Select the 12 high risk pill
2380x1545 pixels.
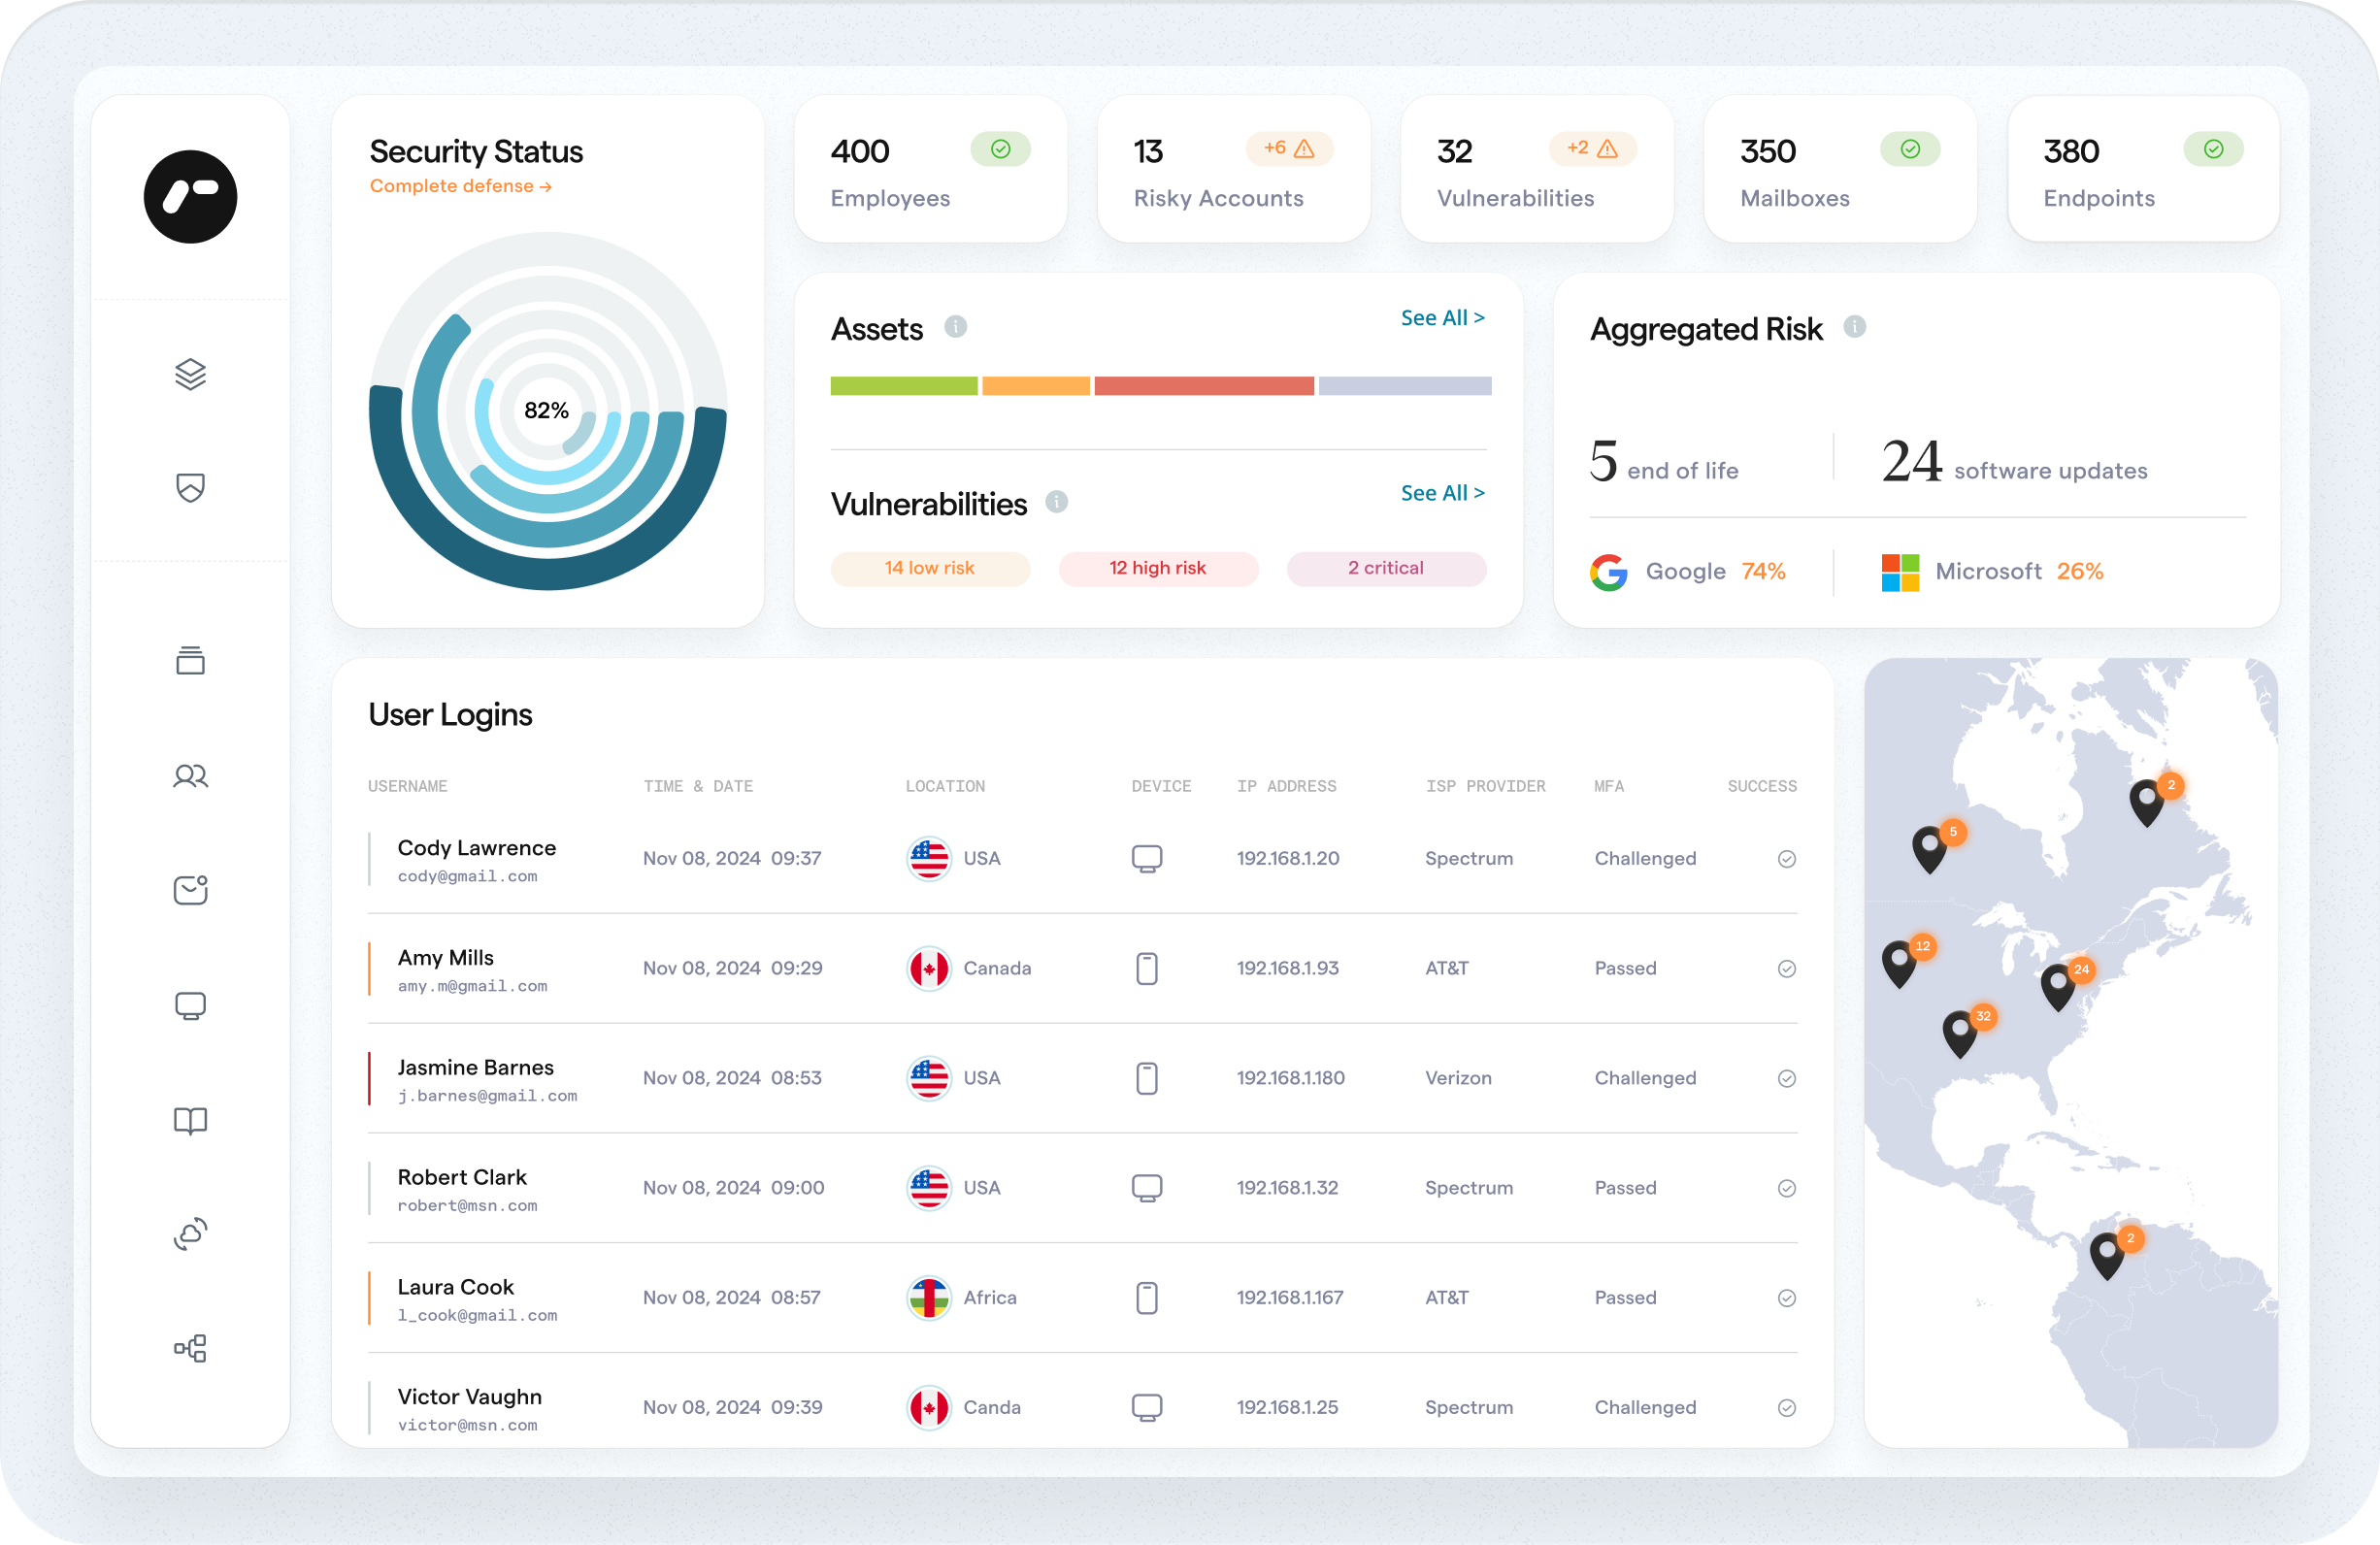(x=1157, y=568)
